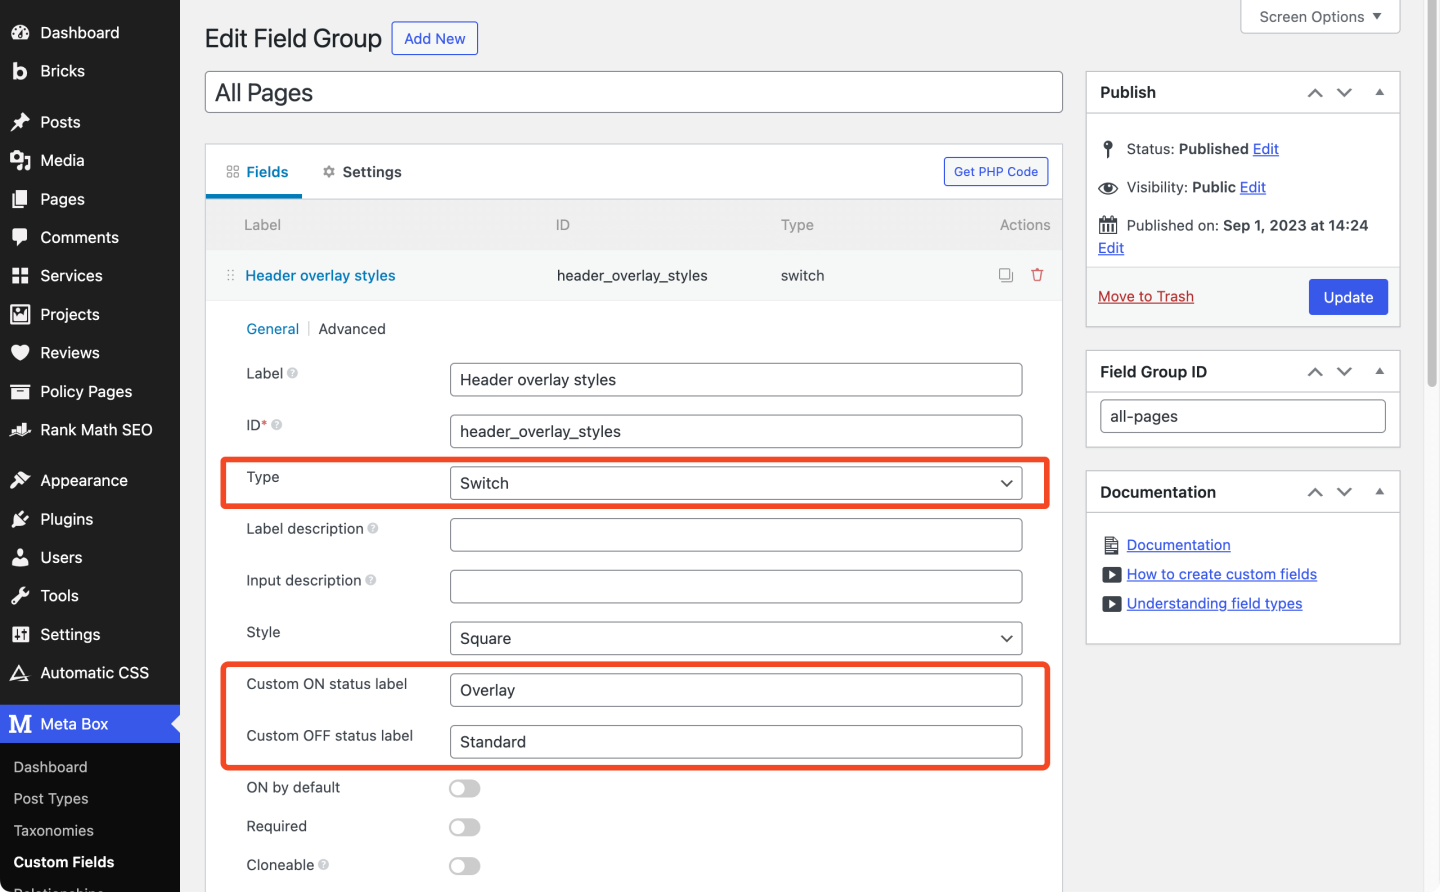Click the Custom ON status label input

[735, 690]
